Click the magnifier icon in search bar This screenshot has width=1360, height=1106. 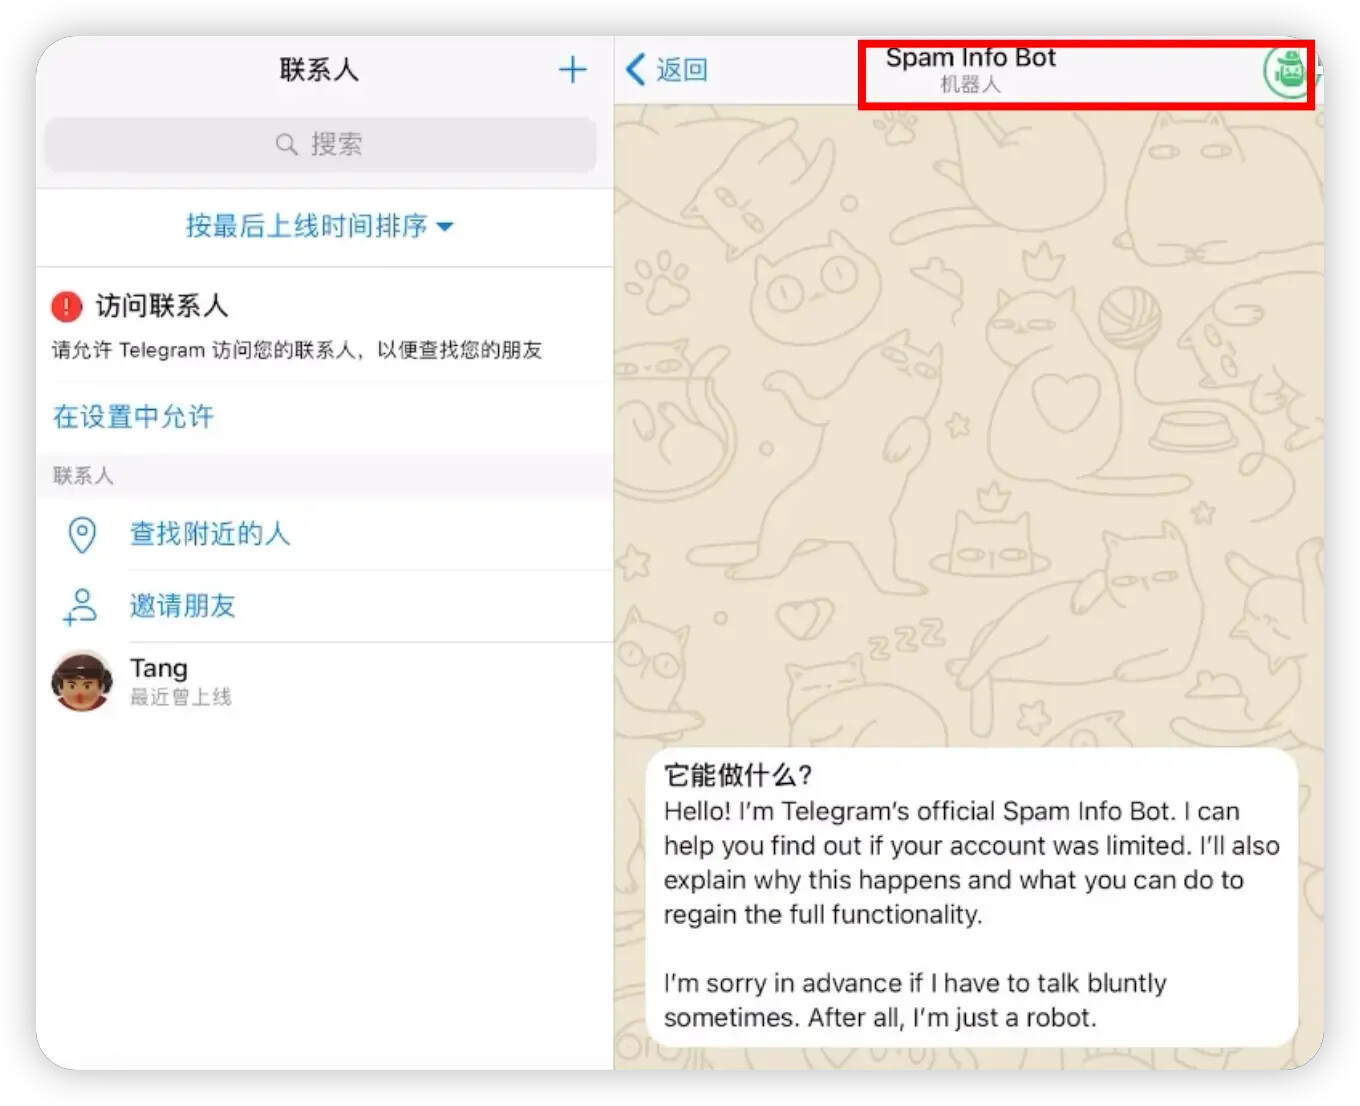click(x=287, y=144)
